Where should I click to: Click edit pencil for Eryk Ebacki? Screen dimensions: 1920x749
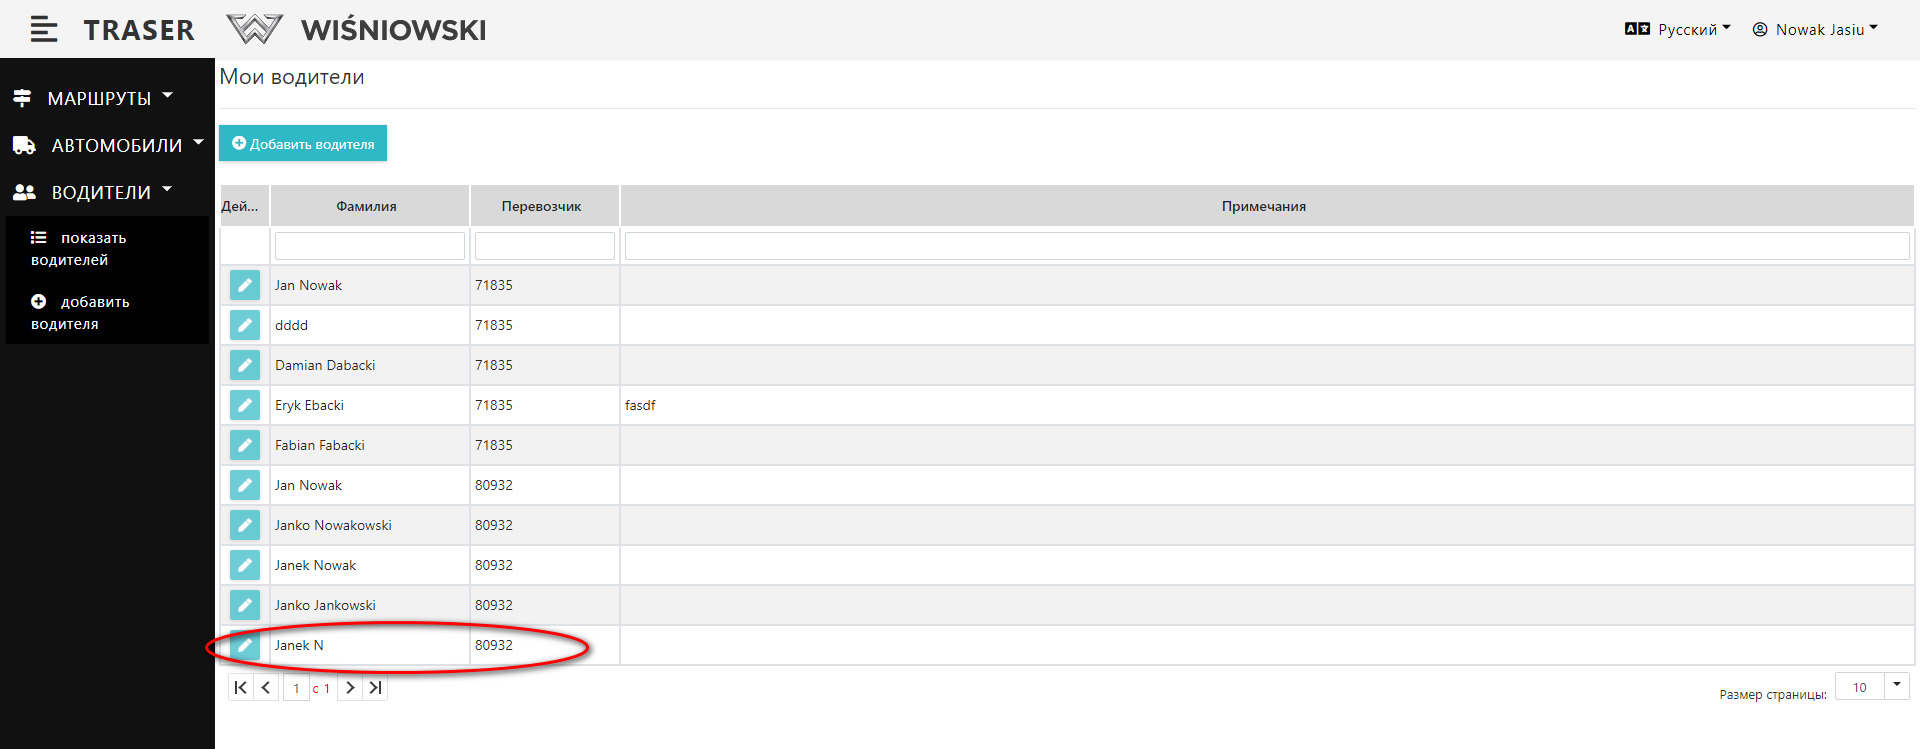point(245,405)
